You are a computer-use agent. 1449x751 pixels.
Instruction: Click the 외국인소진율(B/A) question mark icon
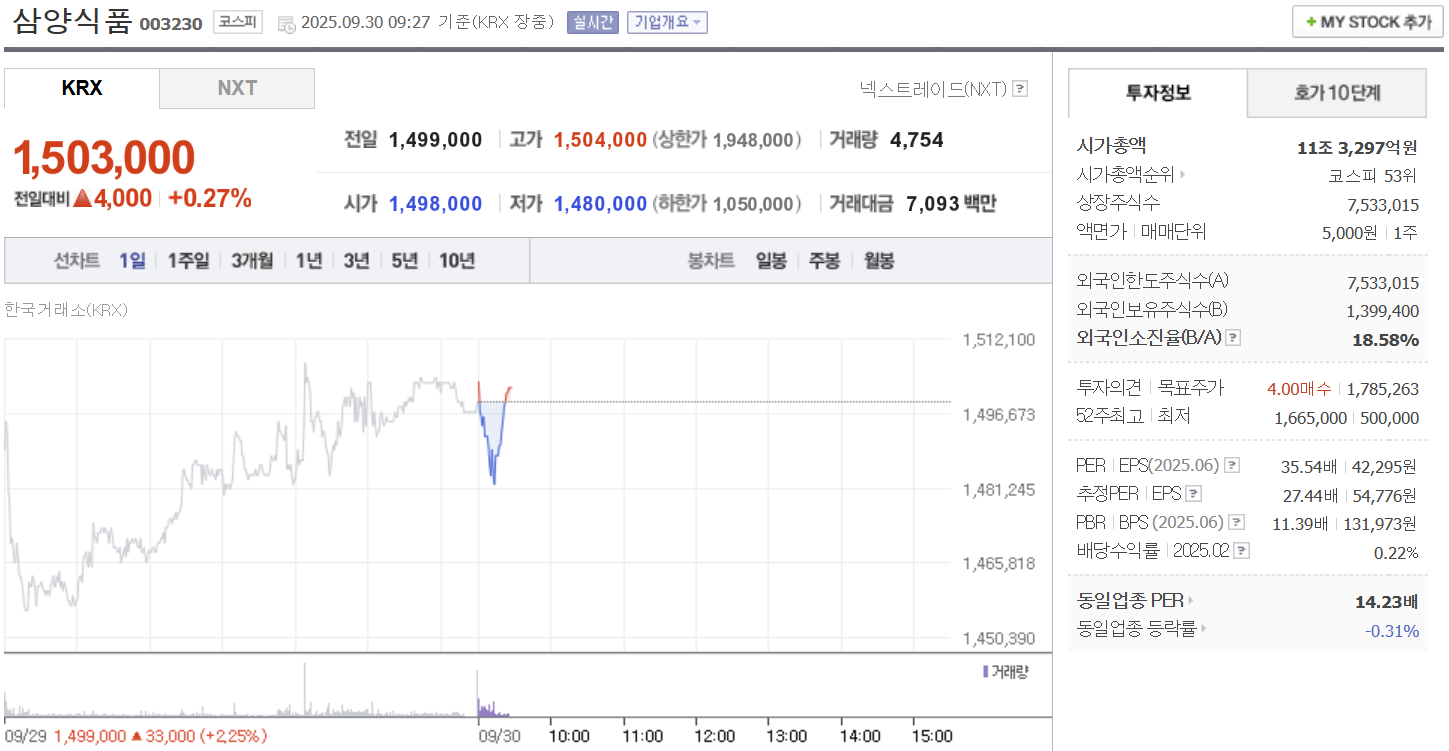[1233, 337]
